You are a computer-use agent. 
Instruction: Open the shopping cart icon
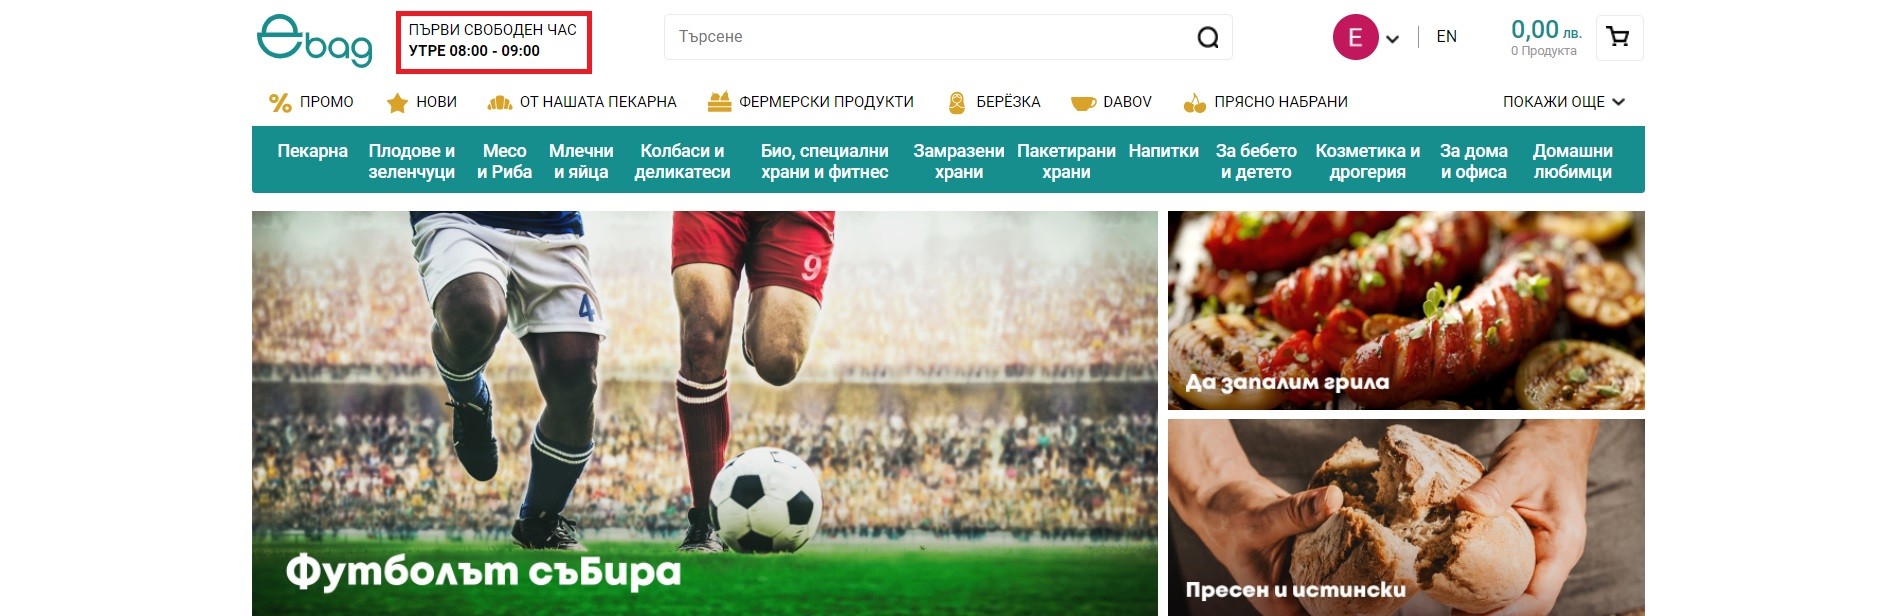(1619, 38)
